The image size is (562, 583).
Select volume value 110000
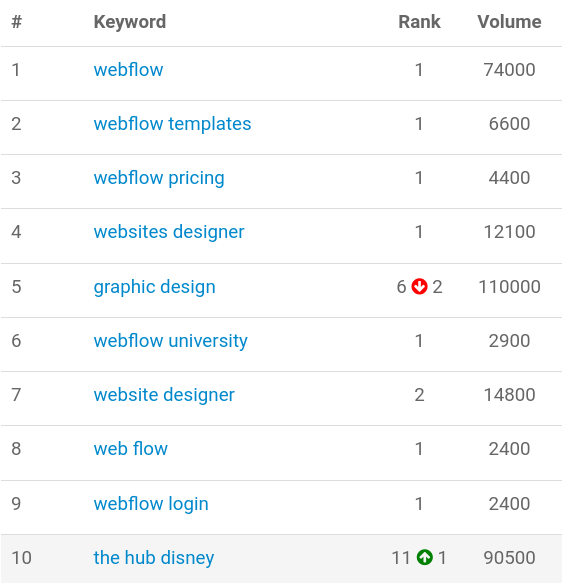509,287
